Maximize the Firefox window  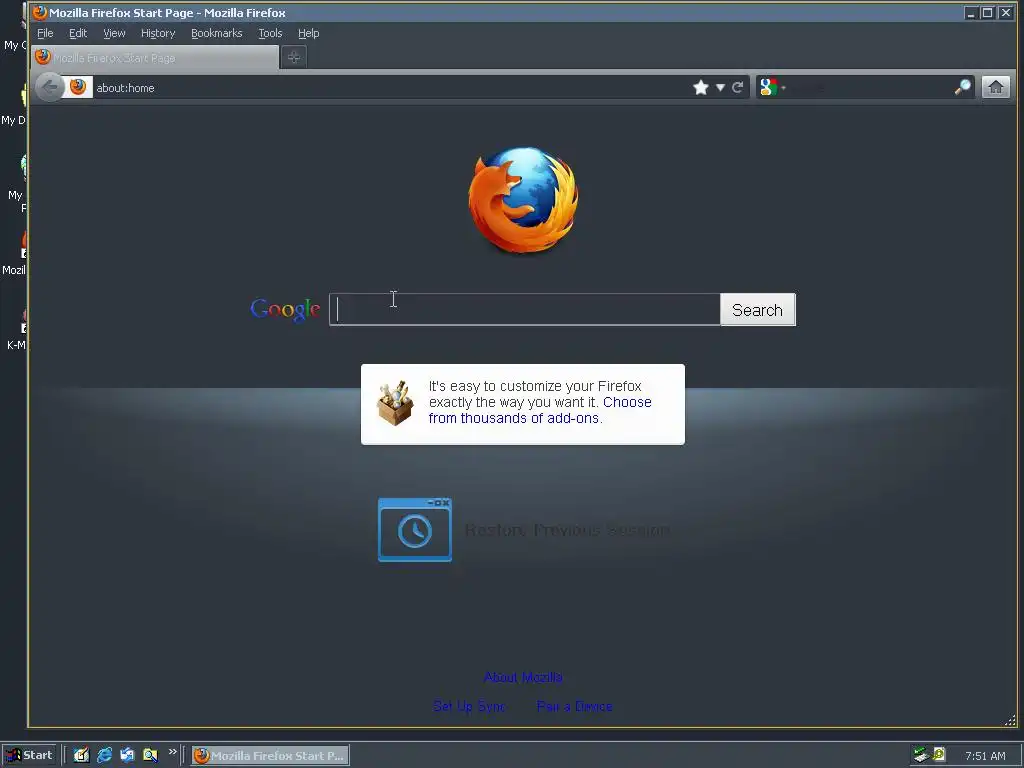point(987,12)
